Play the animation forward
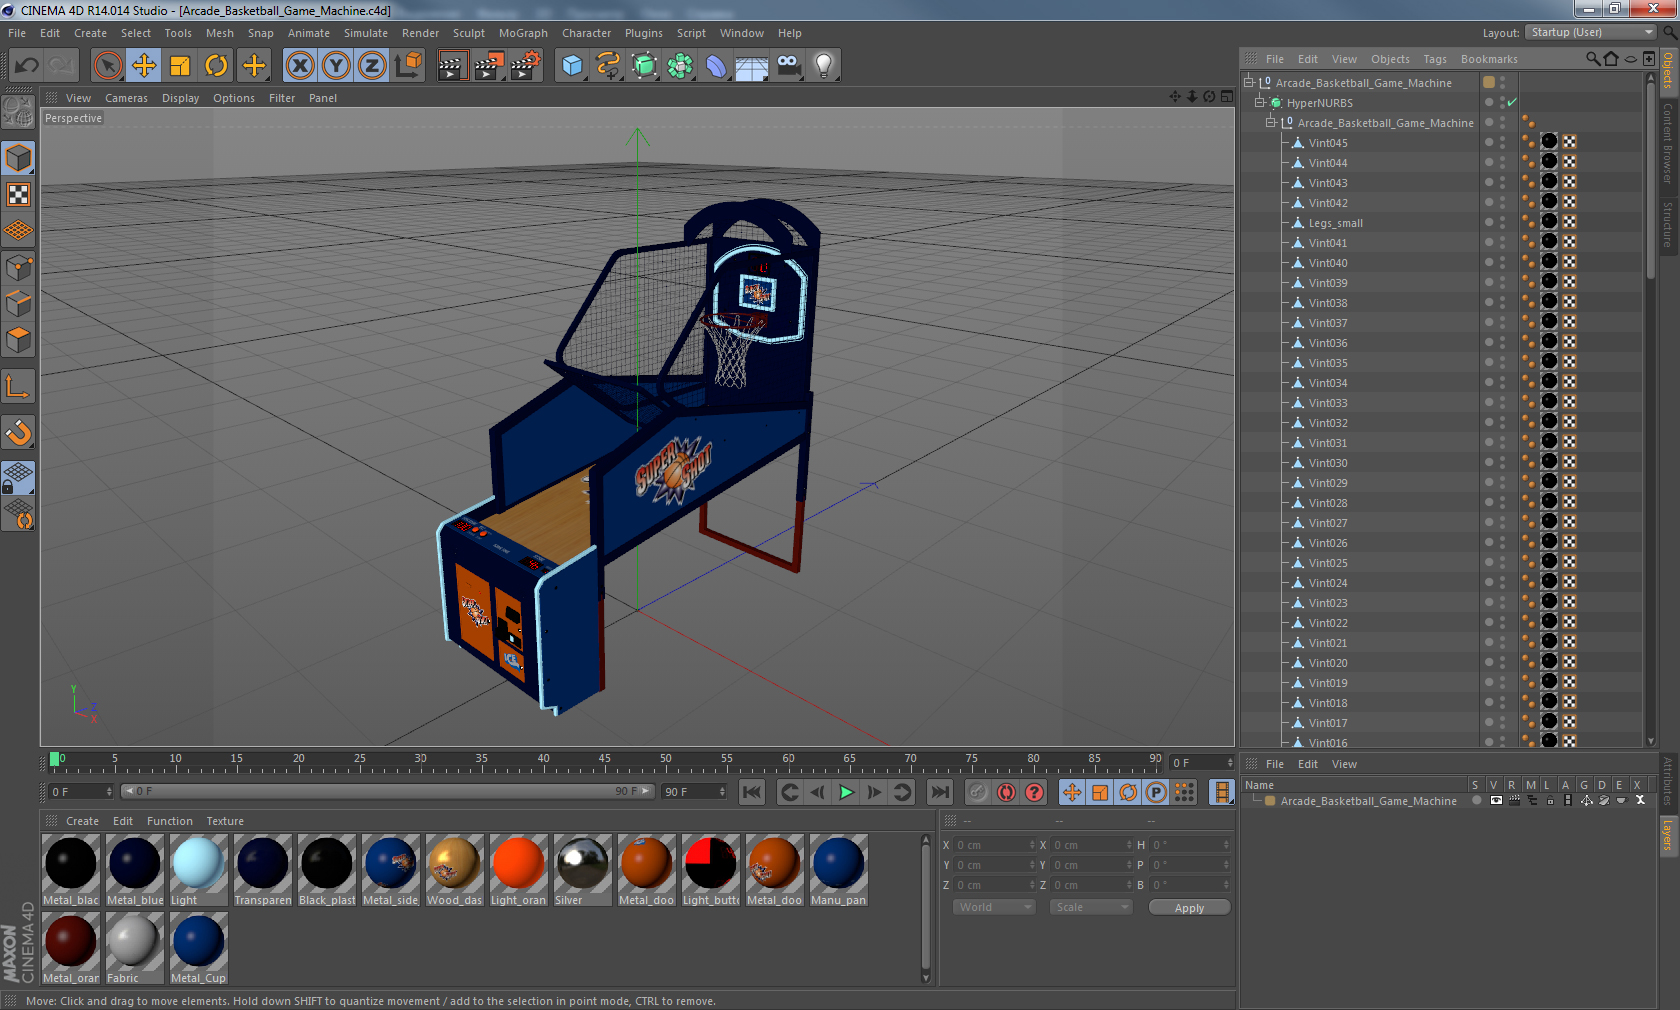The height and width of the screenshot is (1010, 1680). [846, 792]
